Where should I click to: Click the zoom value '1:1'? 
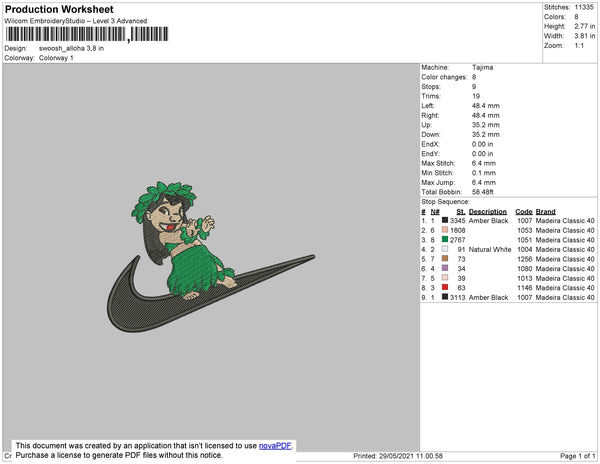coord(579,46)
